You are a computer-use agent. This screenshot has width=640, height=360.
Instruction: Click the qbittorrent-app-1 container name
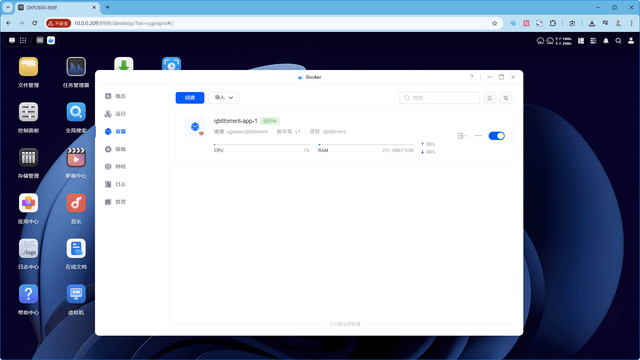236,121
